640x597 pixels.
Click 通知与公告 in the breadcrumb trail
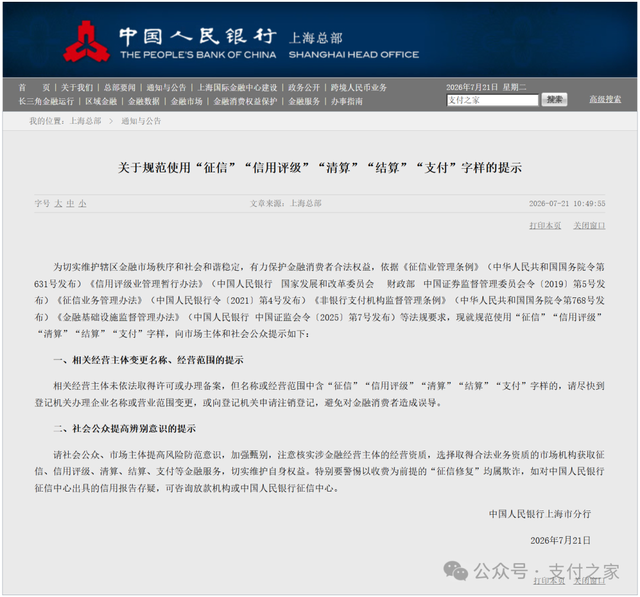(x=141, y=121)
